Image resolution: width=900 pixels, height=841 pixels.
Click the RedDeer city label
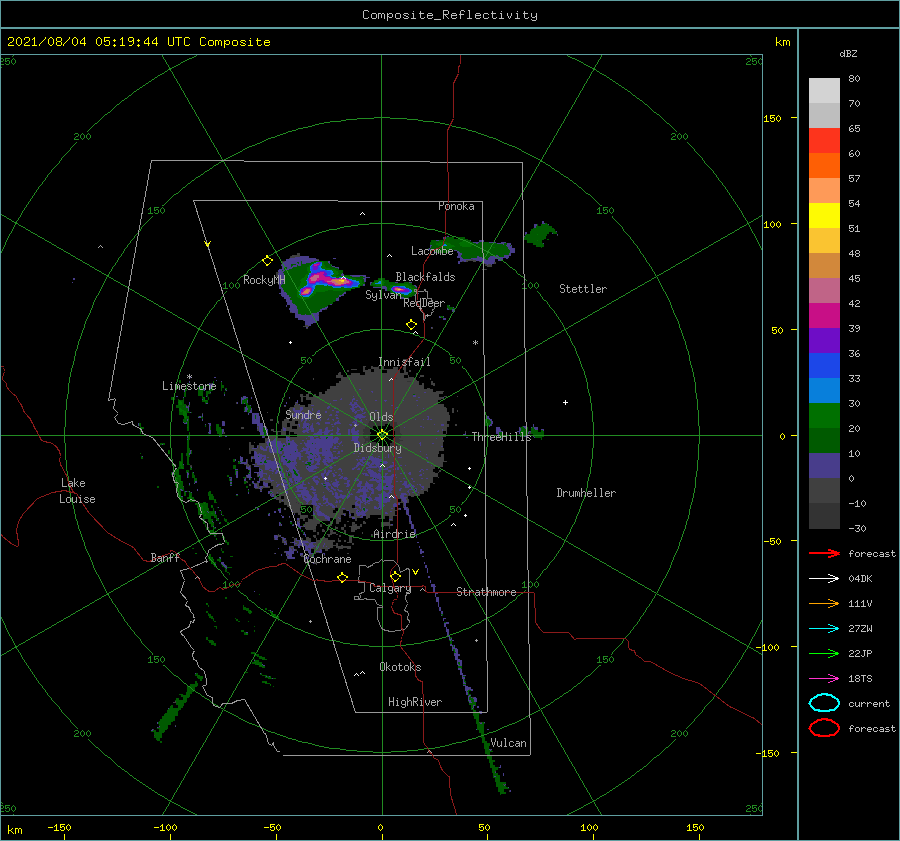(x=424, y=303)
